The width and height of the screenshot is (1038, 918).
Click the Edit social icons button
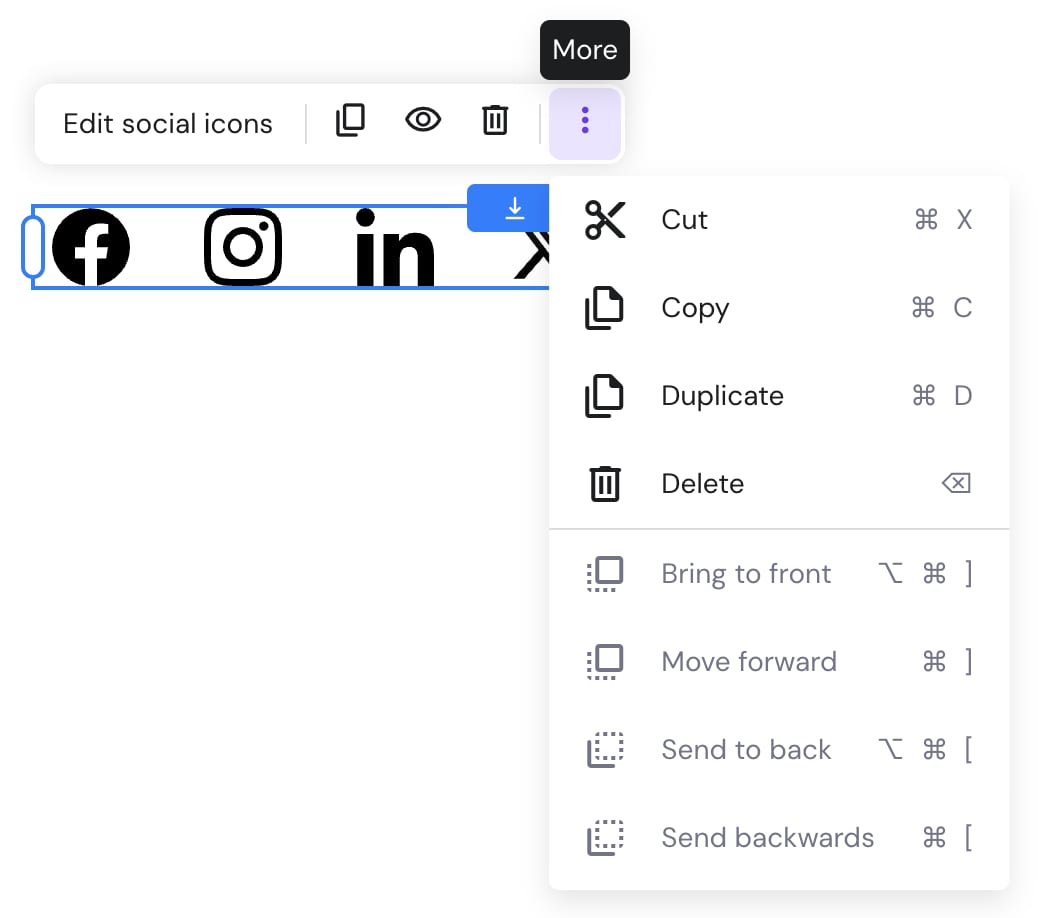[x=167, y=123]
